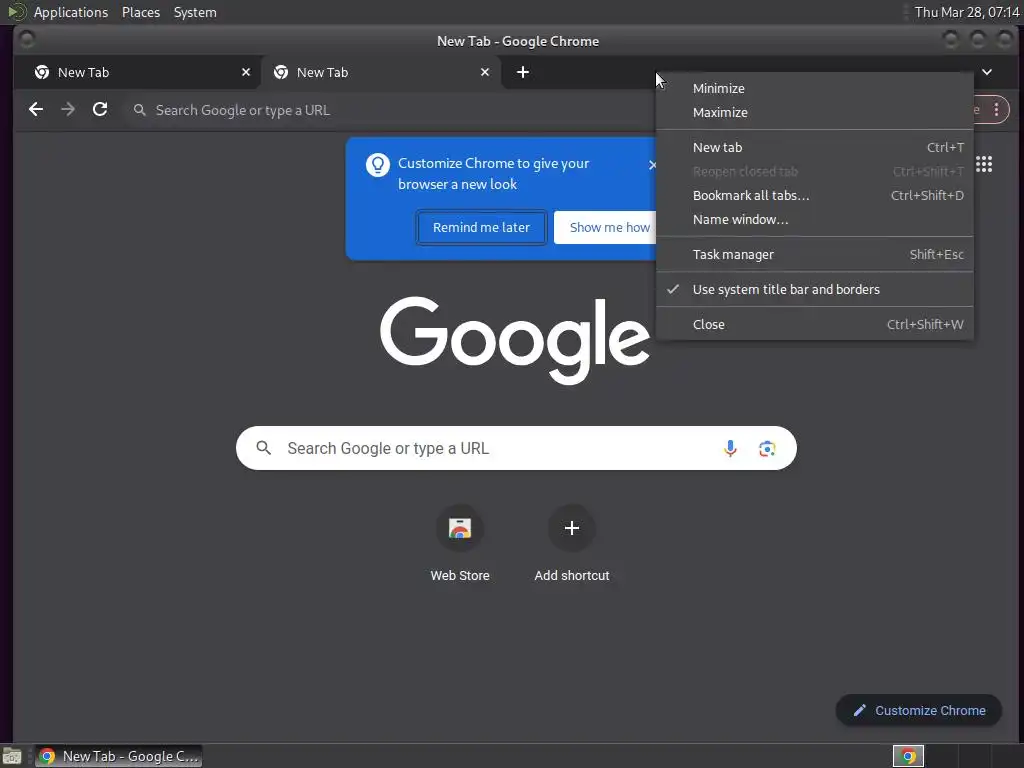Toggle Use system title bar and borders

click(x=814, y=289)
